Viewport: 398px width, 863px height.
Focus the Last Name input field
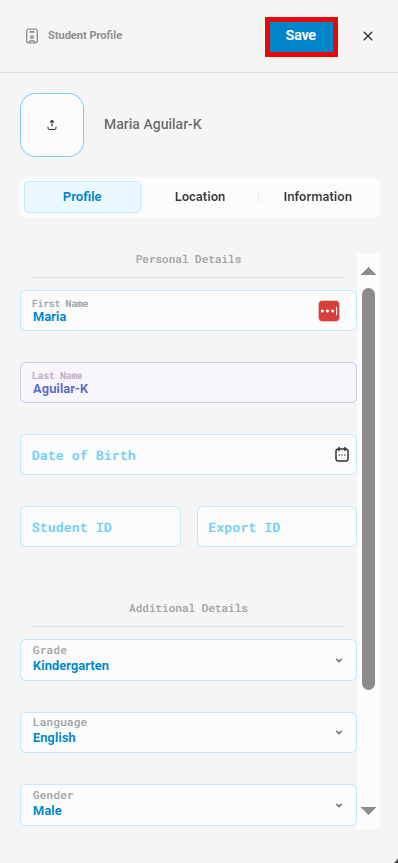[x=188, y=383]
